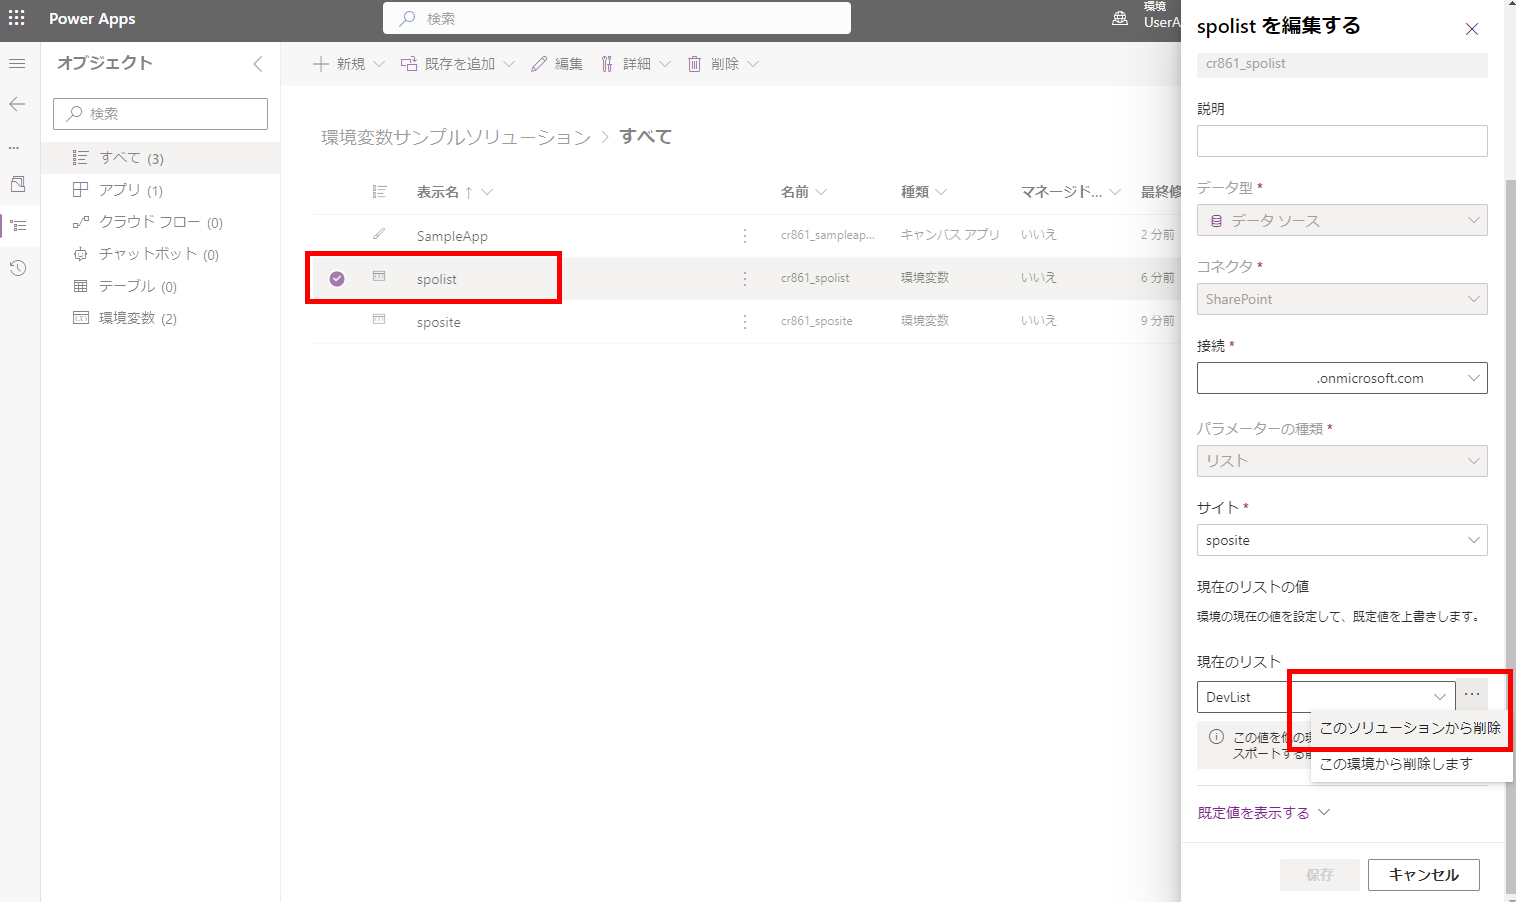Screen dimensions: 1516x902
Task: Click inside the 説明 description field
Action: pyautogui.click(x=1341, y=141)
